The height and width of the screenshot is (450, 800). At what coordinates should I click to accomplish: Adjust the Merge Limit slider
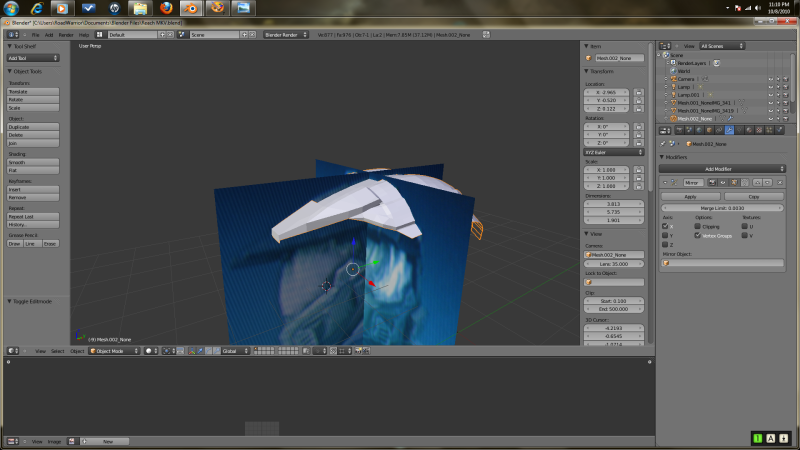[722, 208]
